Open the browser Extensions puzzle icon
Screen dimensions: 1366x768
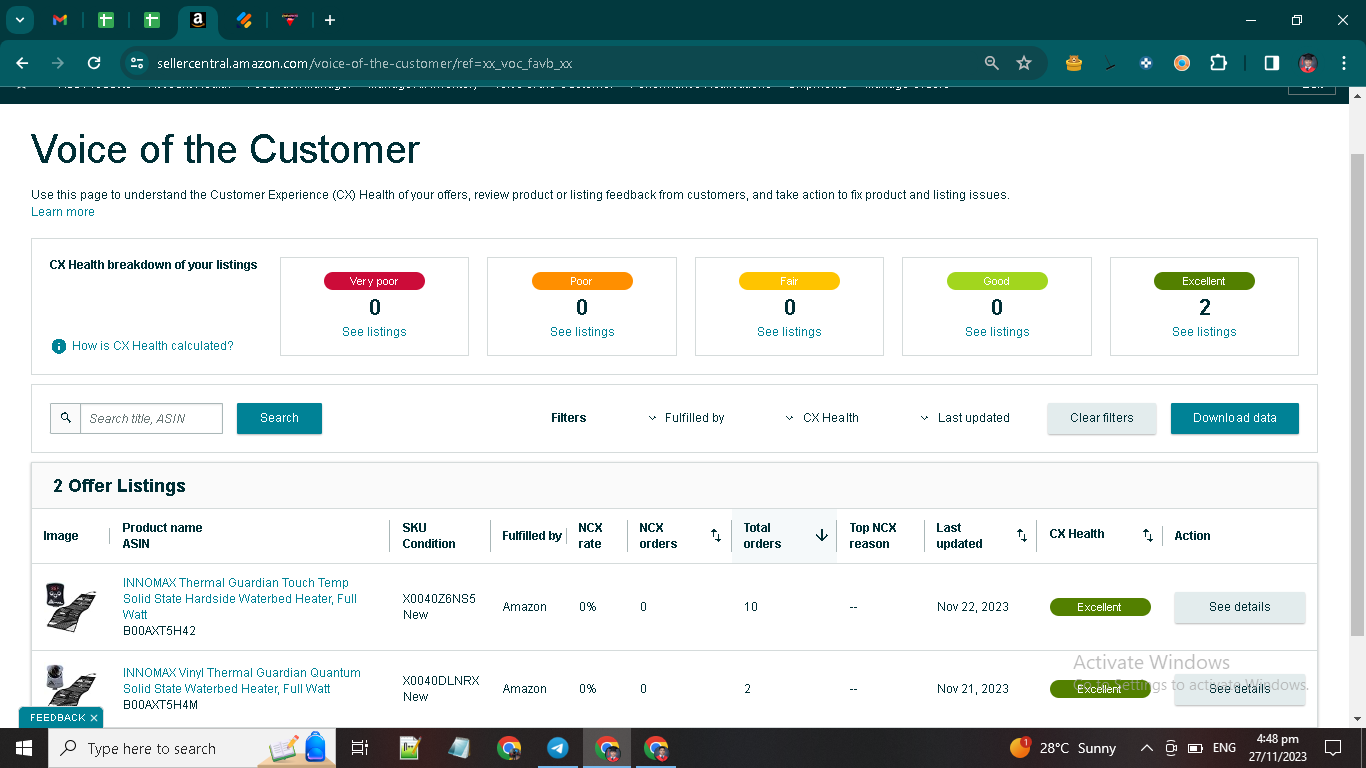click(x=1218, y=63)
